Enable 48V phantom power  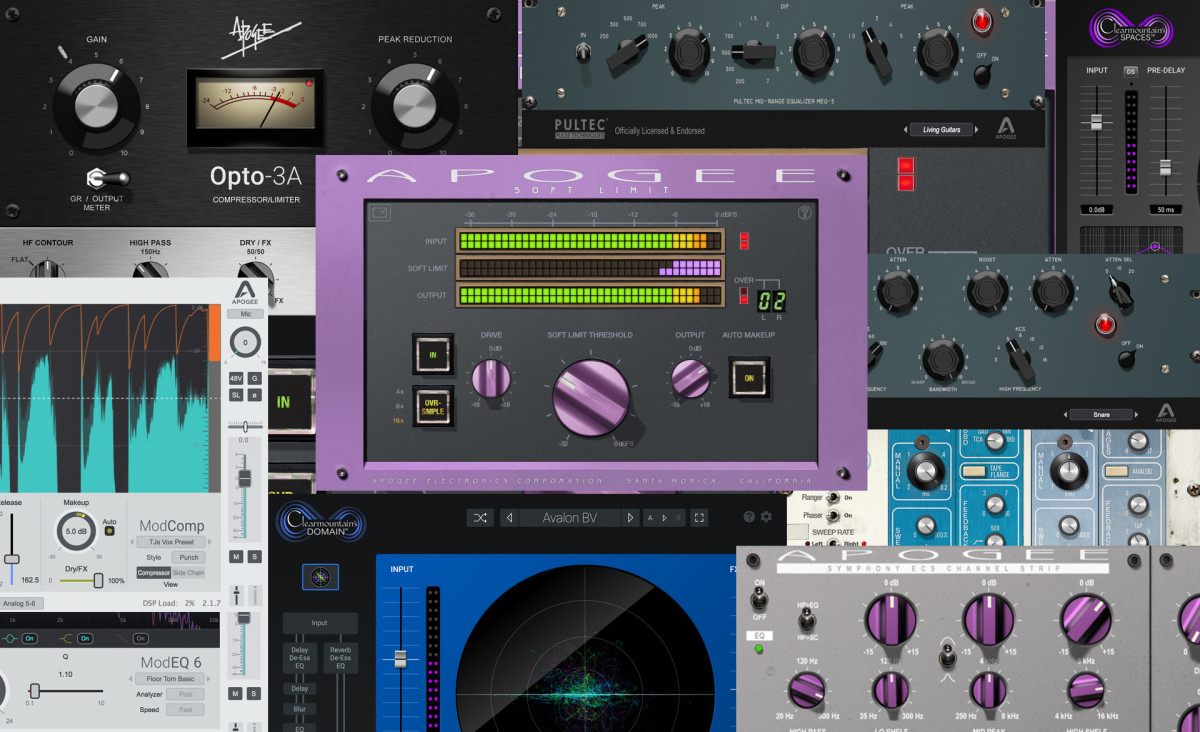[237, 378]
